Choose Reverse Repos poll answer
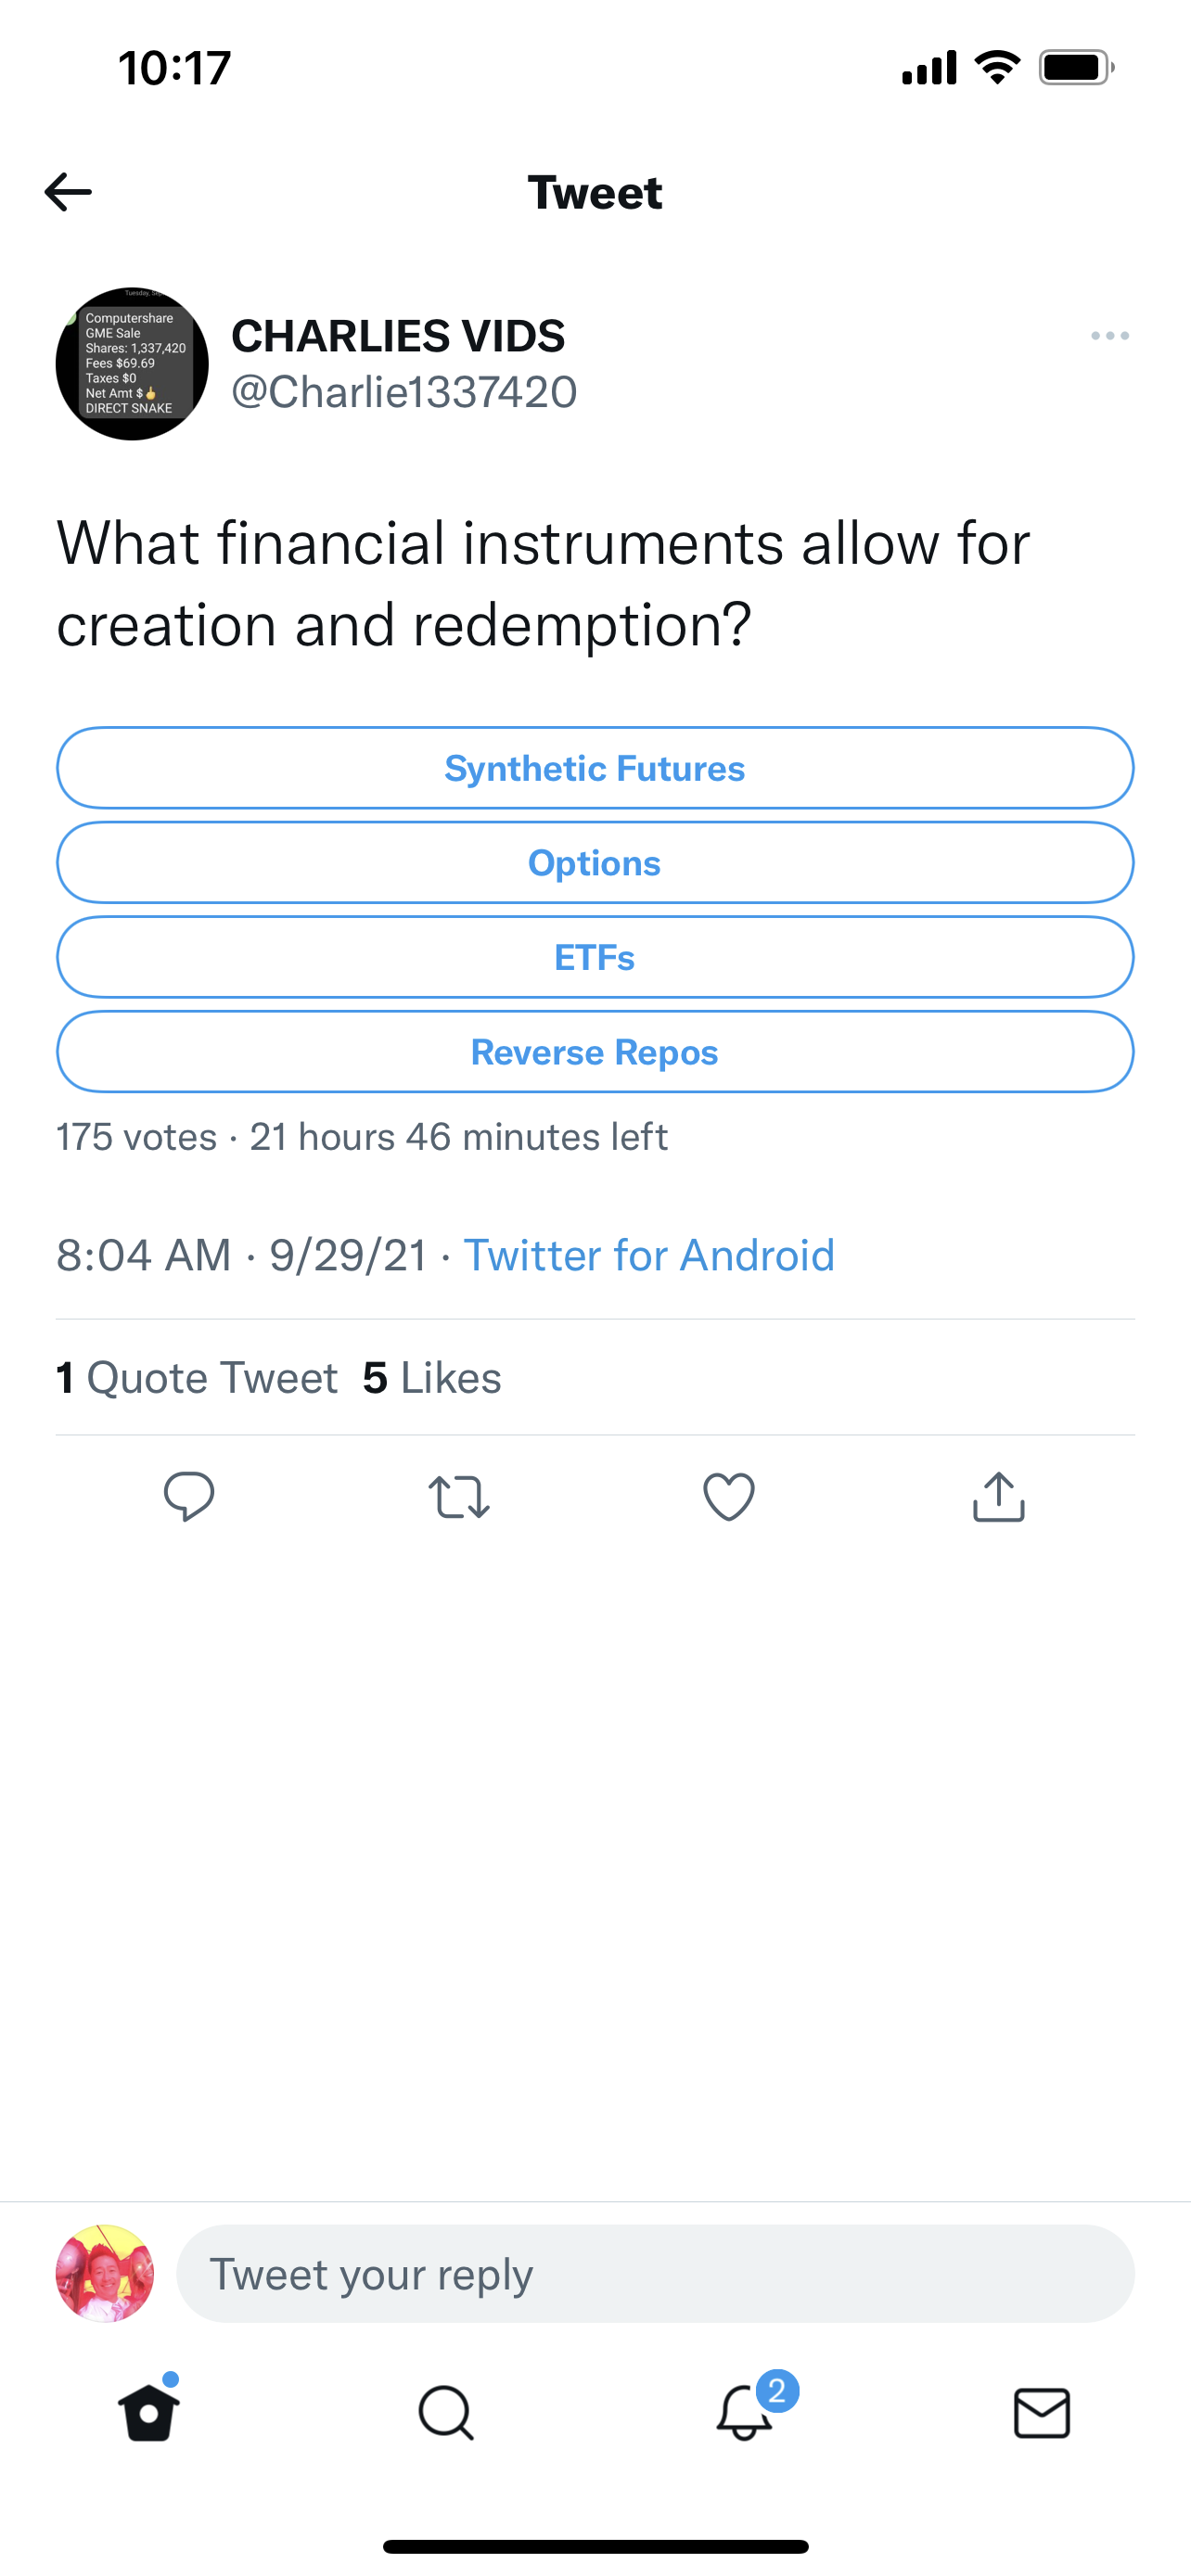The height and width of the screenshot is (2576, 1191). coord(595,1052)
